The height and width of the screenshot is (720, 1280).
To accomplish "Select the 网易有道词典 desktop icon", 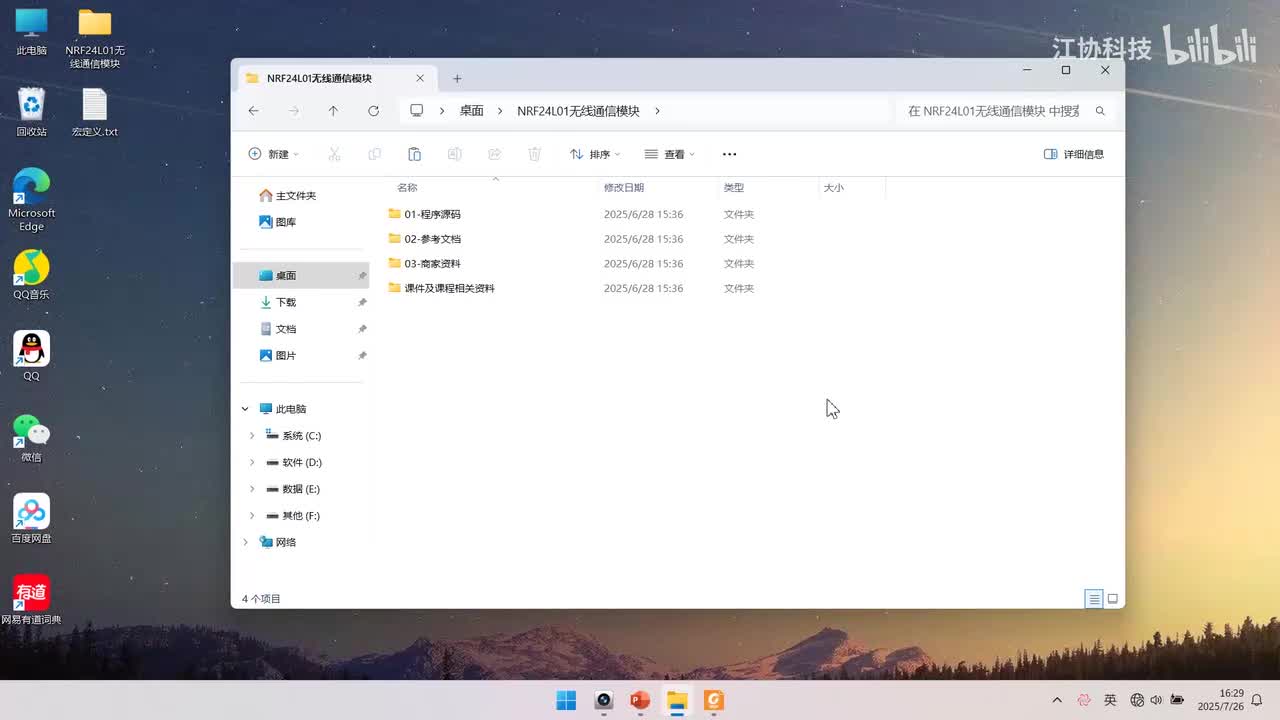I will tap(32, 599).
